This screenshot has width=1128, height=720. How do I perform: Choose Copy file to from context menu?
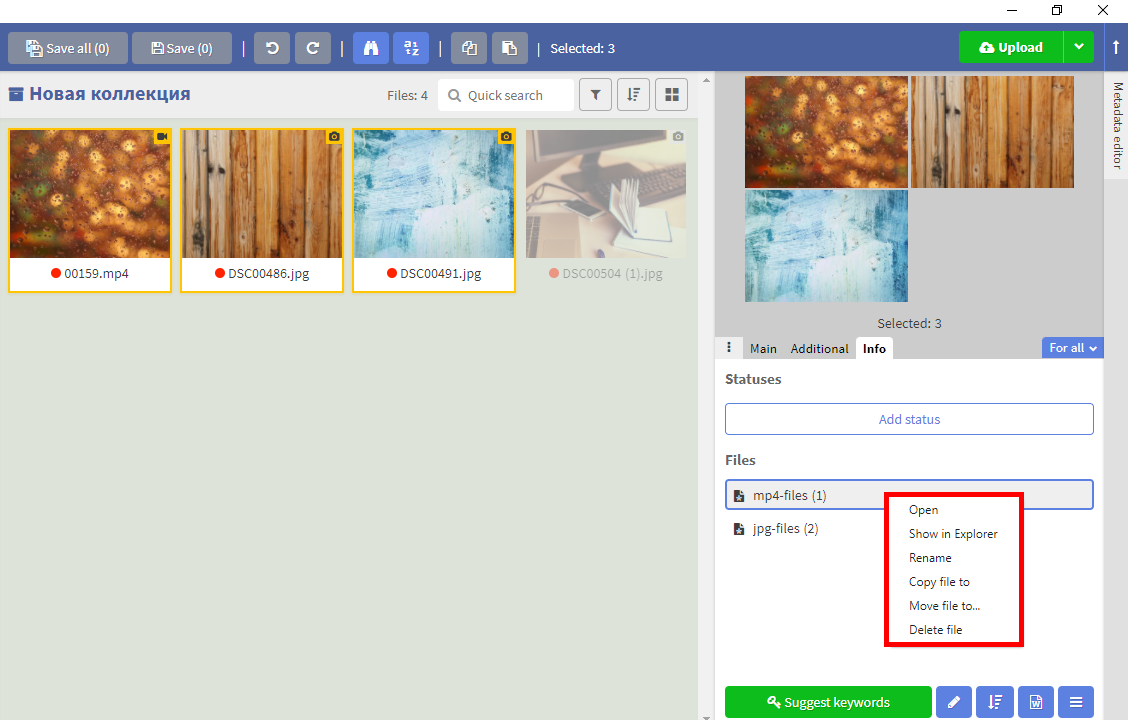(939, 581)
